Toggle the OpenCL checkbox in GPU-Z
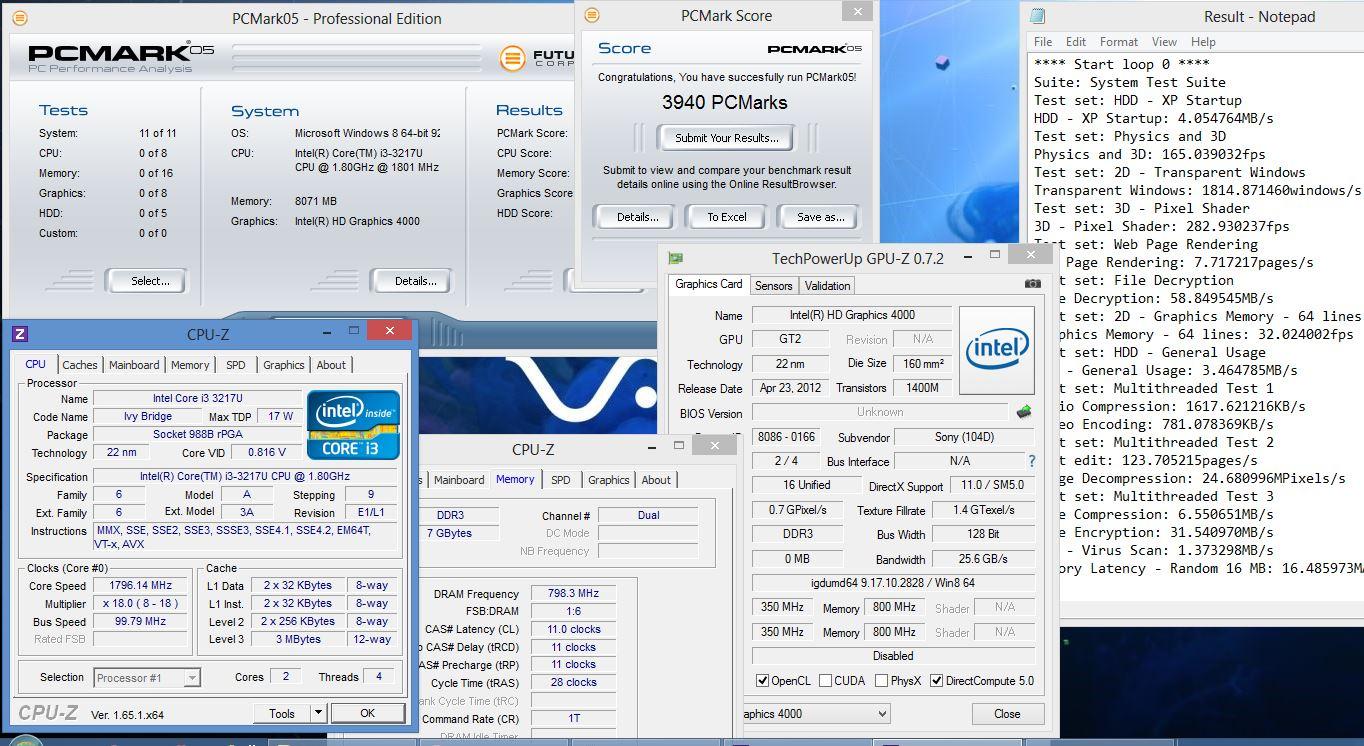This screenshot has height=746, width=1364. (764, 681)
